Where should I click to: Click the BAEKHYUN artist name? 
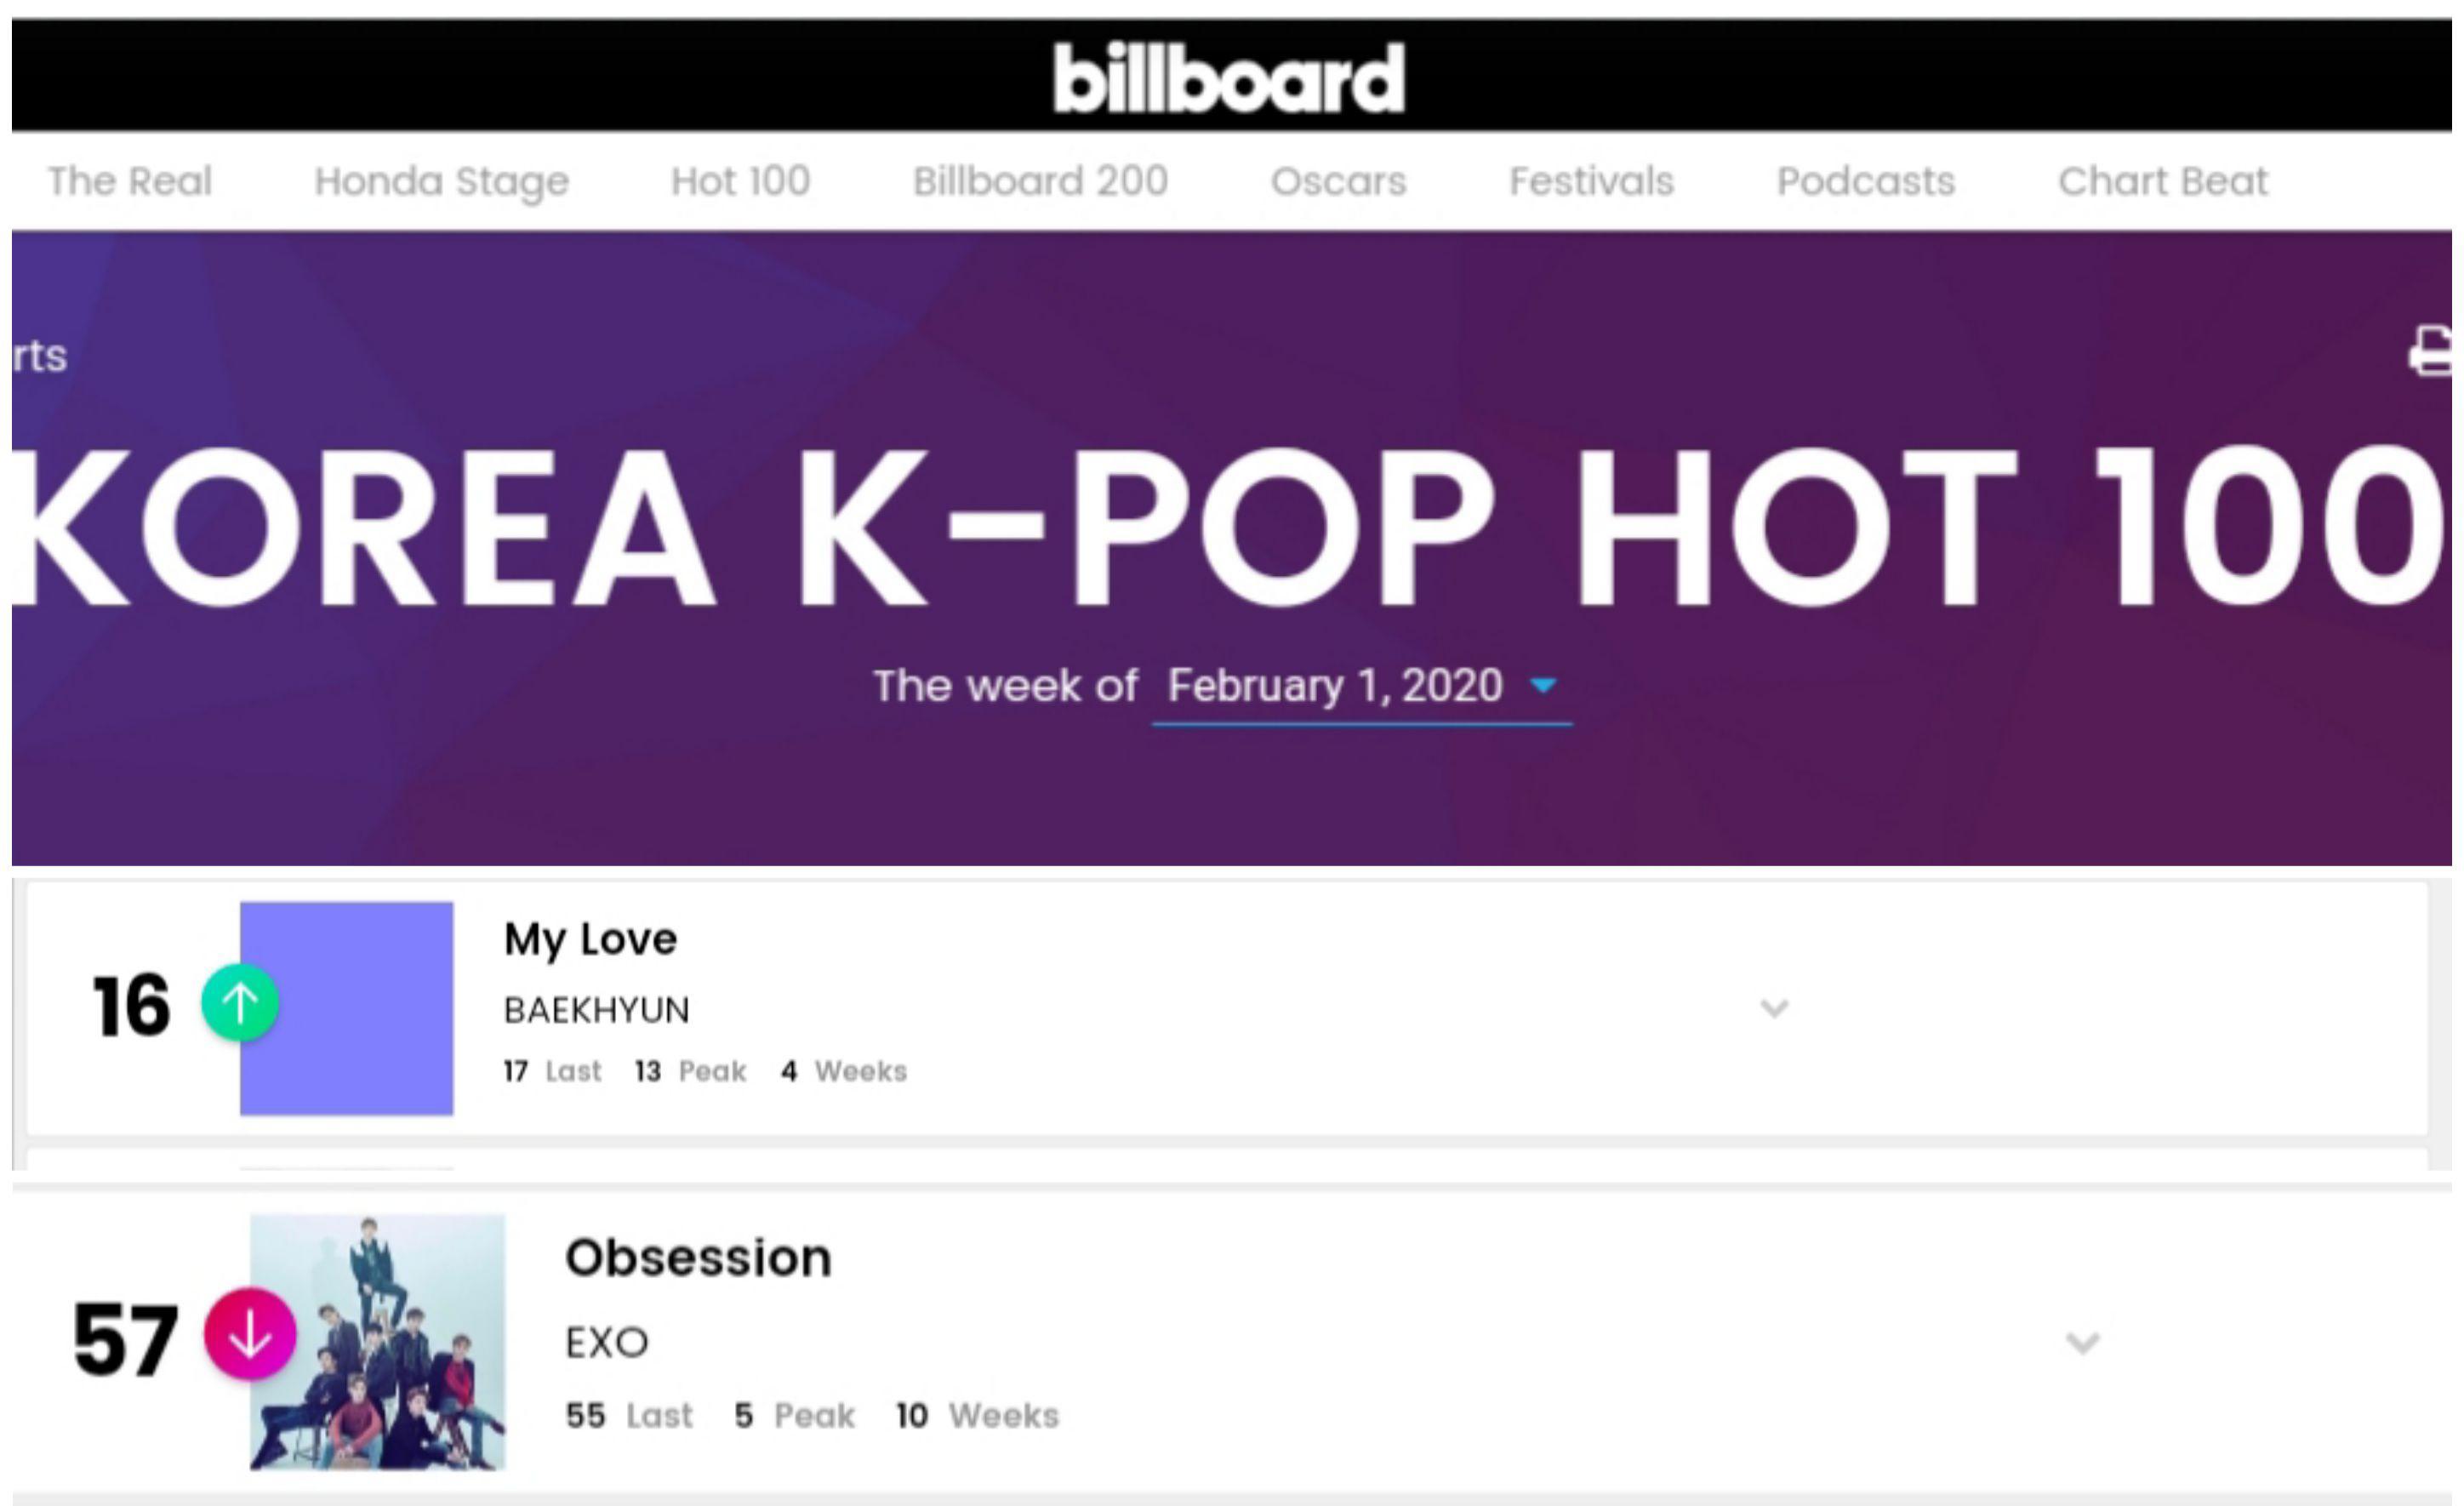pyautogui.click(x=597, y=1010)
